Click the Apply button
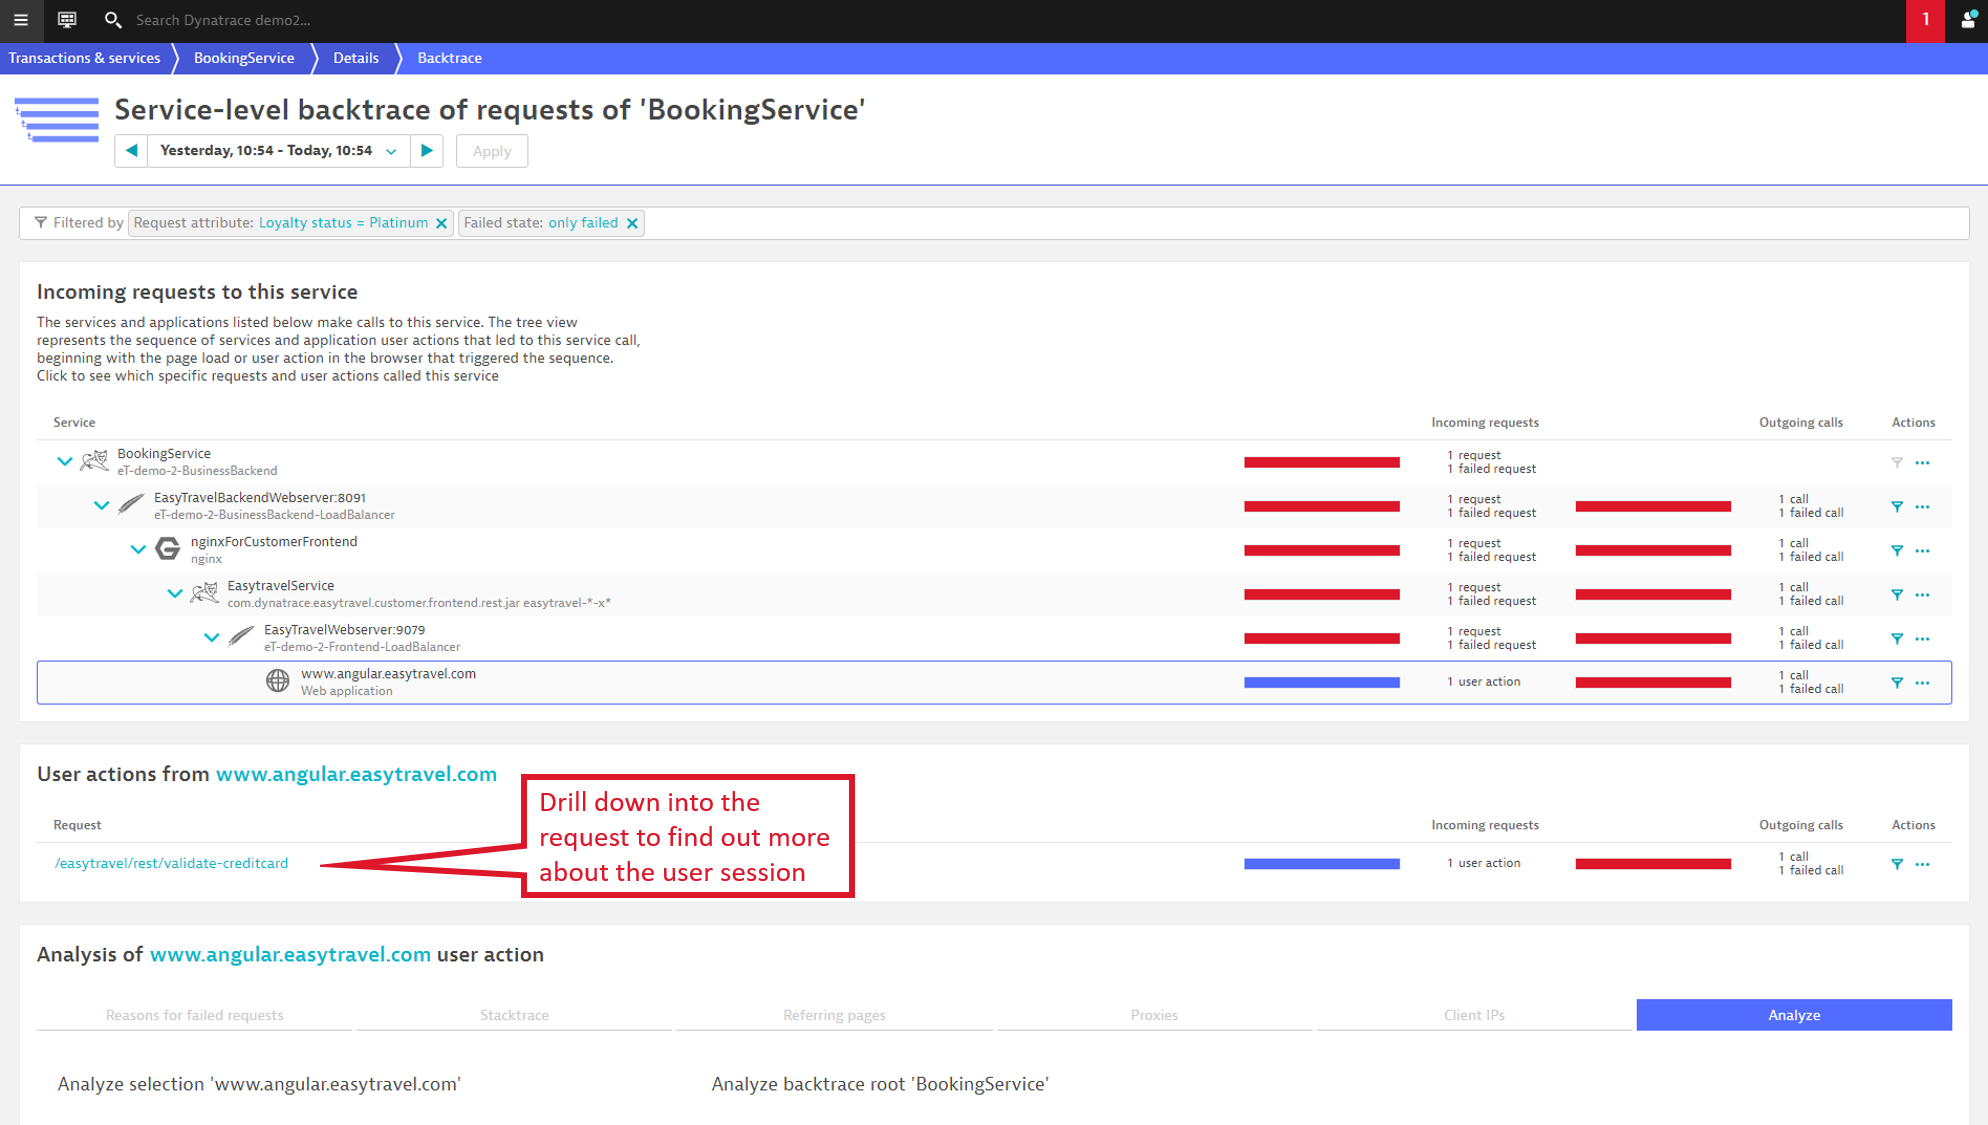 click(x=492, y=151)
